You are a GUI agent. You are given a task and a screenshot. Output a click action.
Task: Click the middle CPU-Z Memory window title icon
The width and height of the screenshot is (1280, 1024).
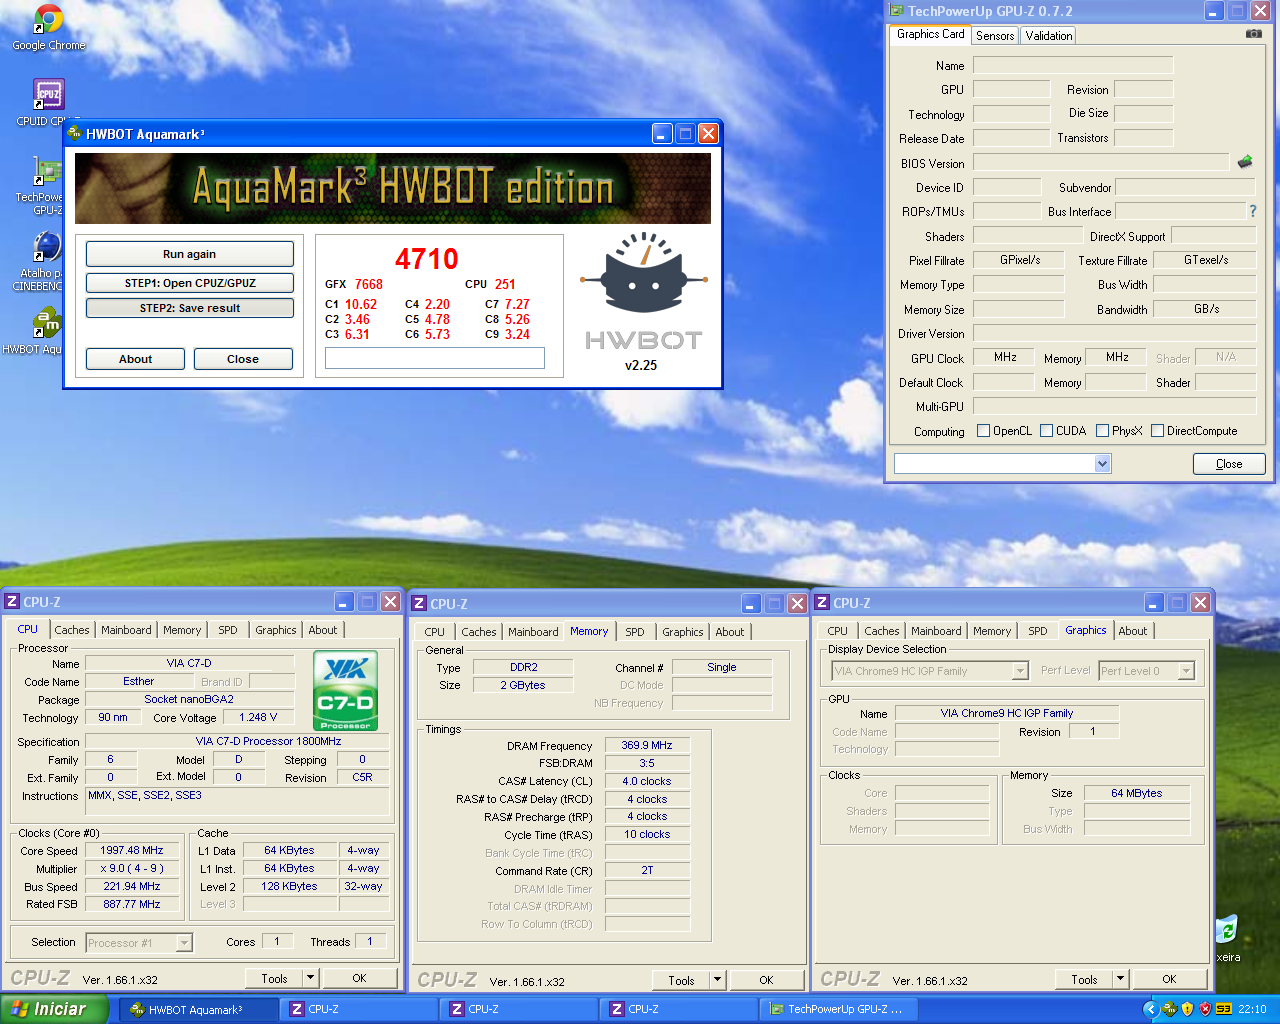419,603
